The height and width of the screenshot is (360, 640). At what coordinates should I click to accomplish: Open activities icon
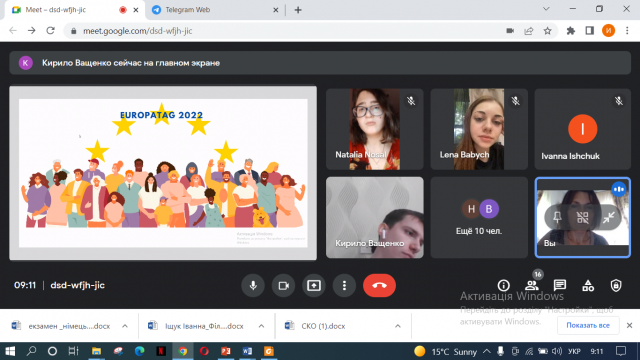point(588,285)
